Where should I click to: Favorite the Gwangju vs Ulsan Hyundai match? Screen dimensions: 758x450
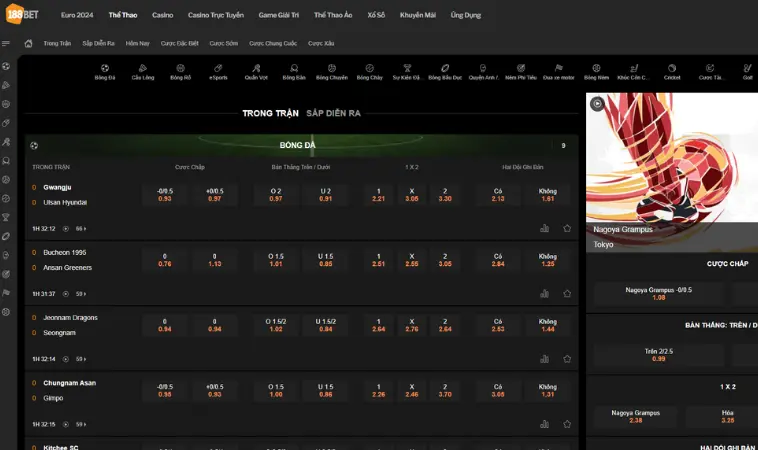pos(567,228)
